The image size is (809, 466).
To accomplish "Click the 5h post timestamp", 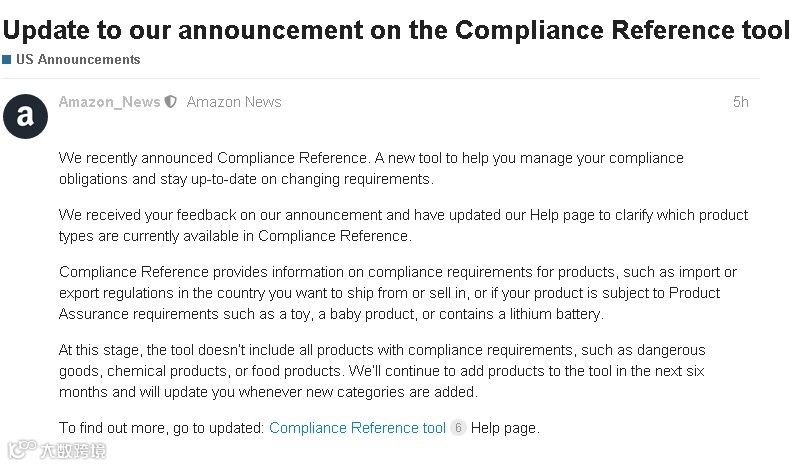I will pos(740,102).
